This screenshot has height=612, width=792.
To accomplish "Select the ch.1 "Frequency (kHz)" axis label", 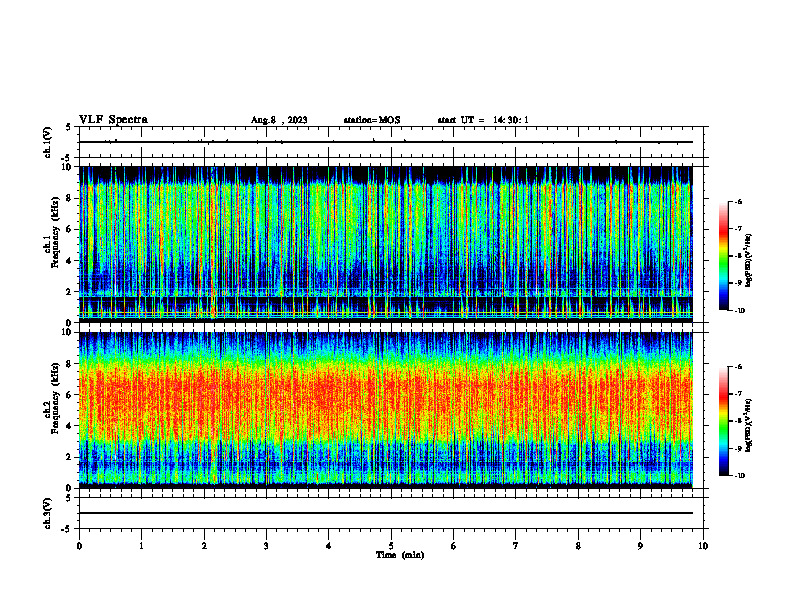I will point(55,232).
